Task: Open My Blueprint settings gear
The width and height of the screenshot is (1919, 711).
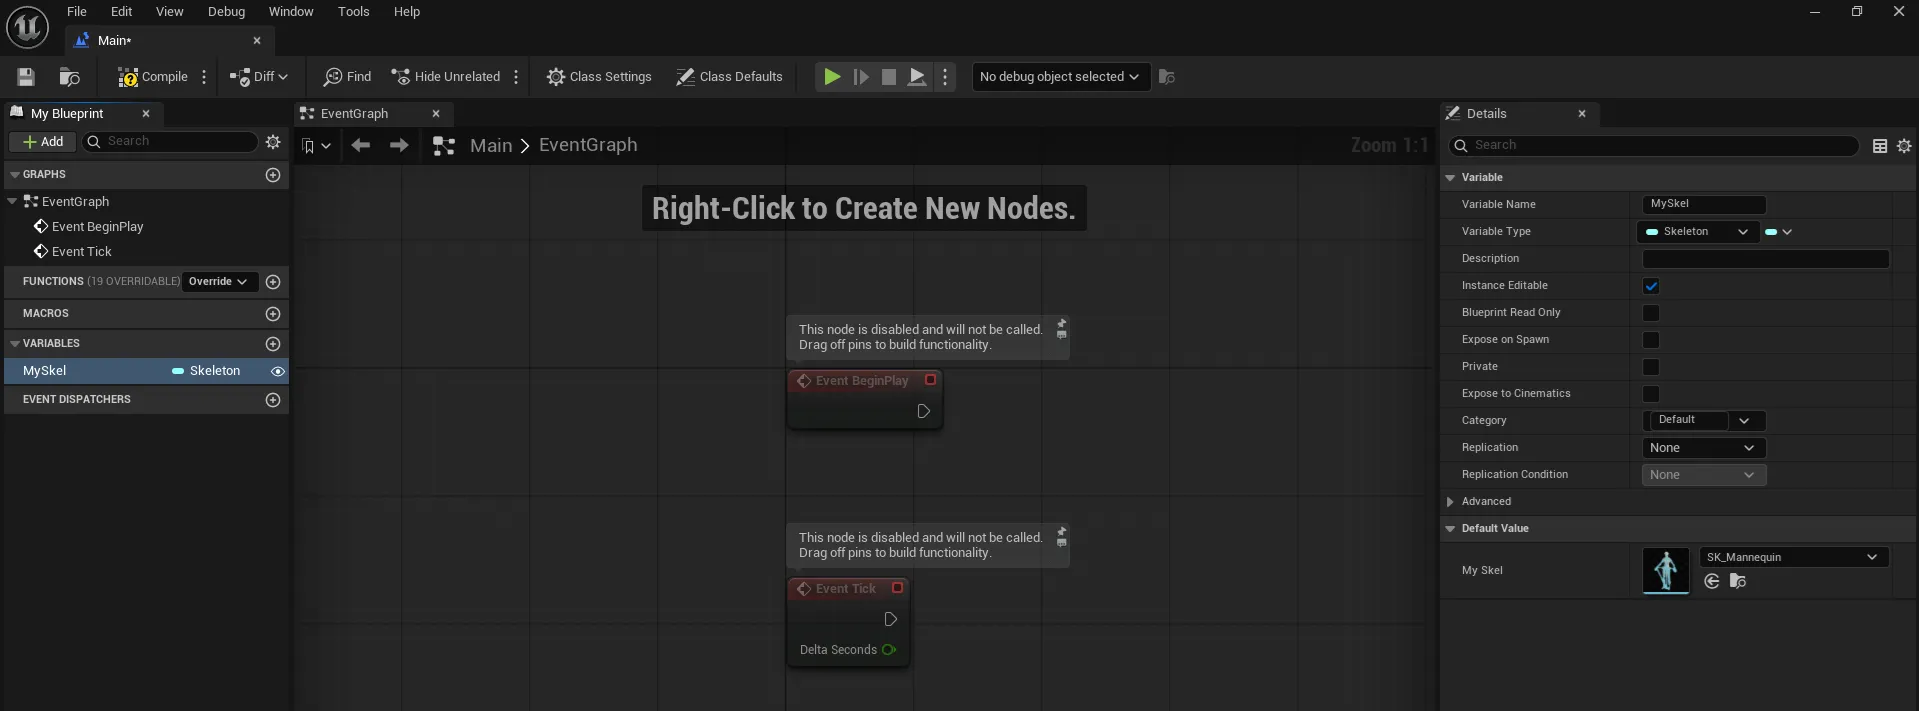Action: [273, 142]
